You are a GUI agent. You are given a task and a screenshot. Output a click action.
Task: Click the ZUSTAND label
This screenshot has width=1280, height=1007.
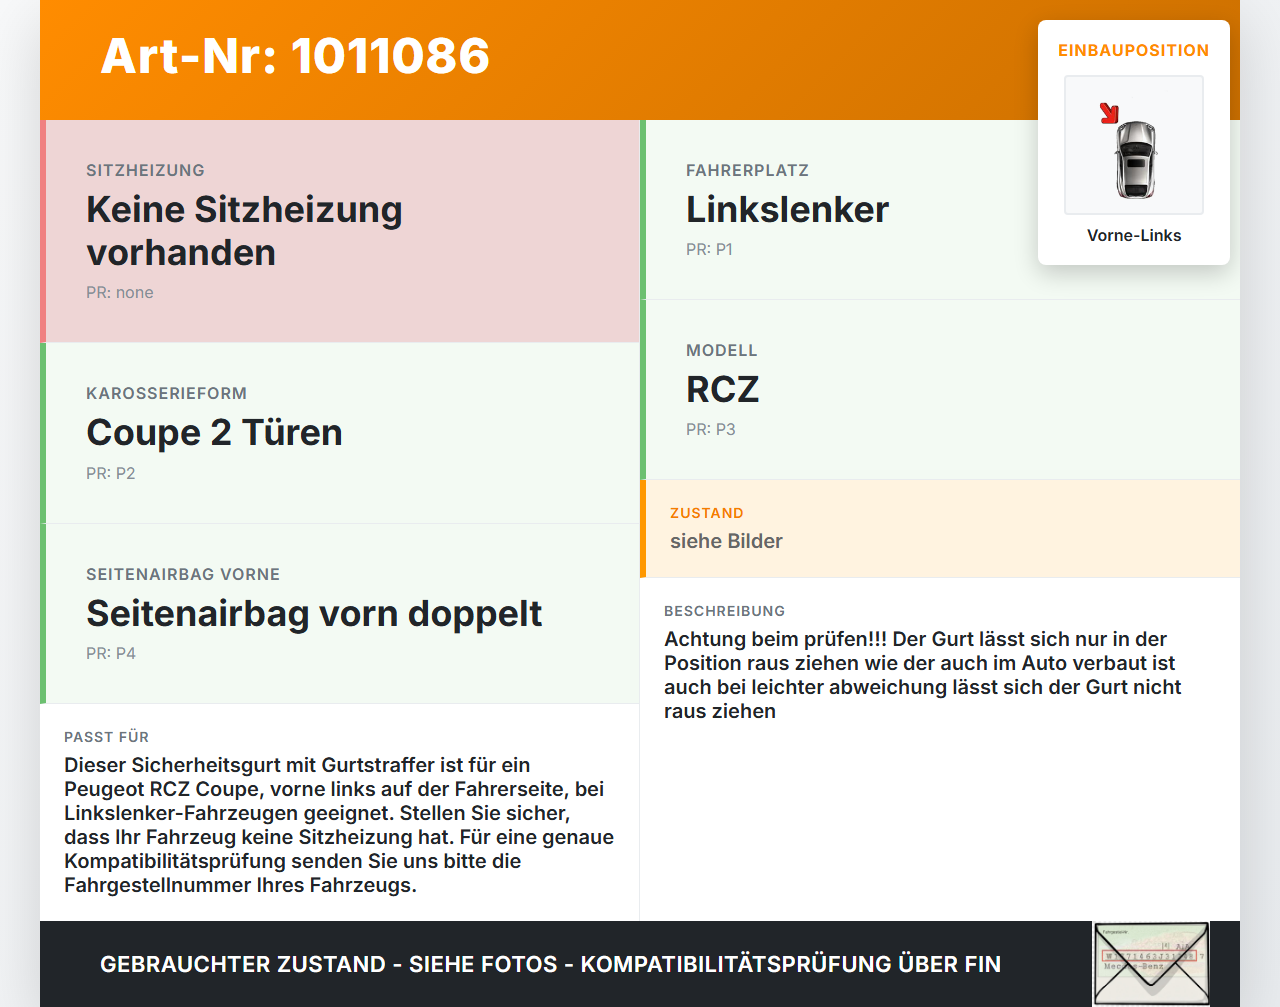click(706, 513)
